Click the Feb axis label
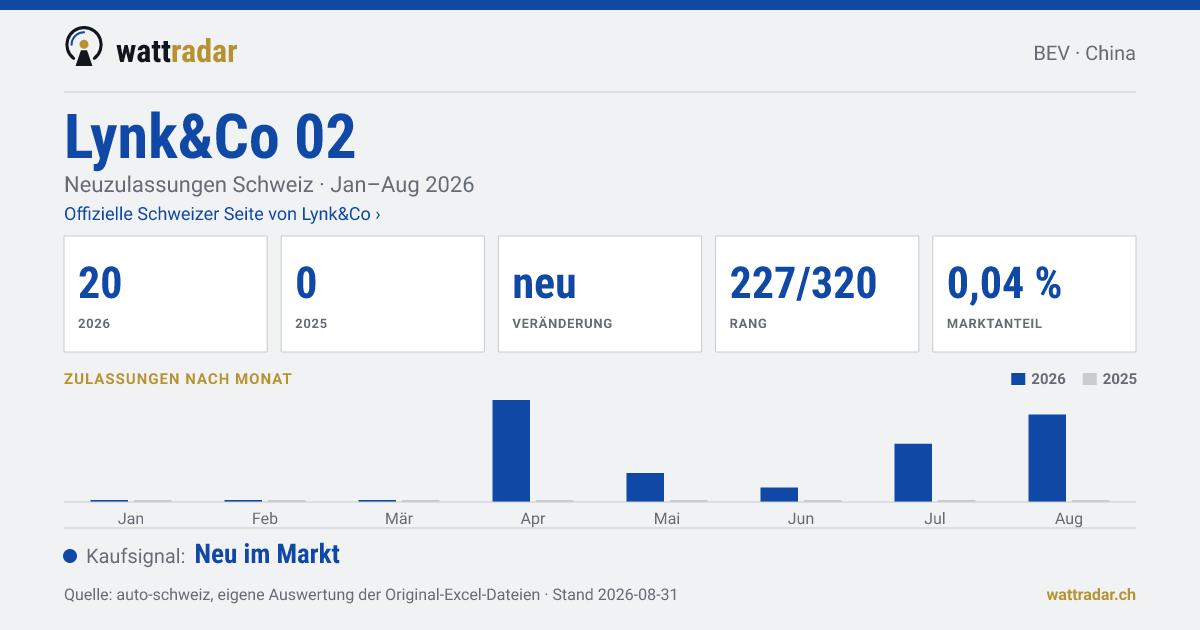 265,518
